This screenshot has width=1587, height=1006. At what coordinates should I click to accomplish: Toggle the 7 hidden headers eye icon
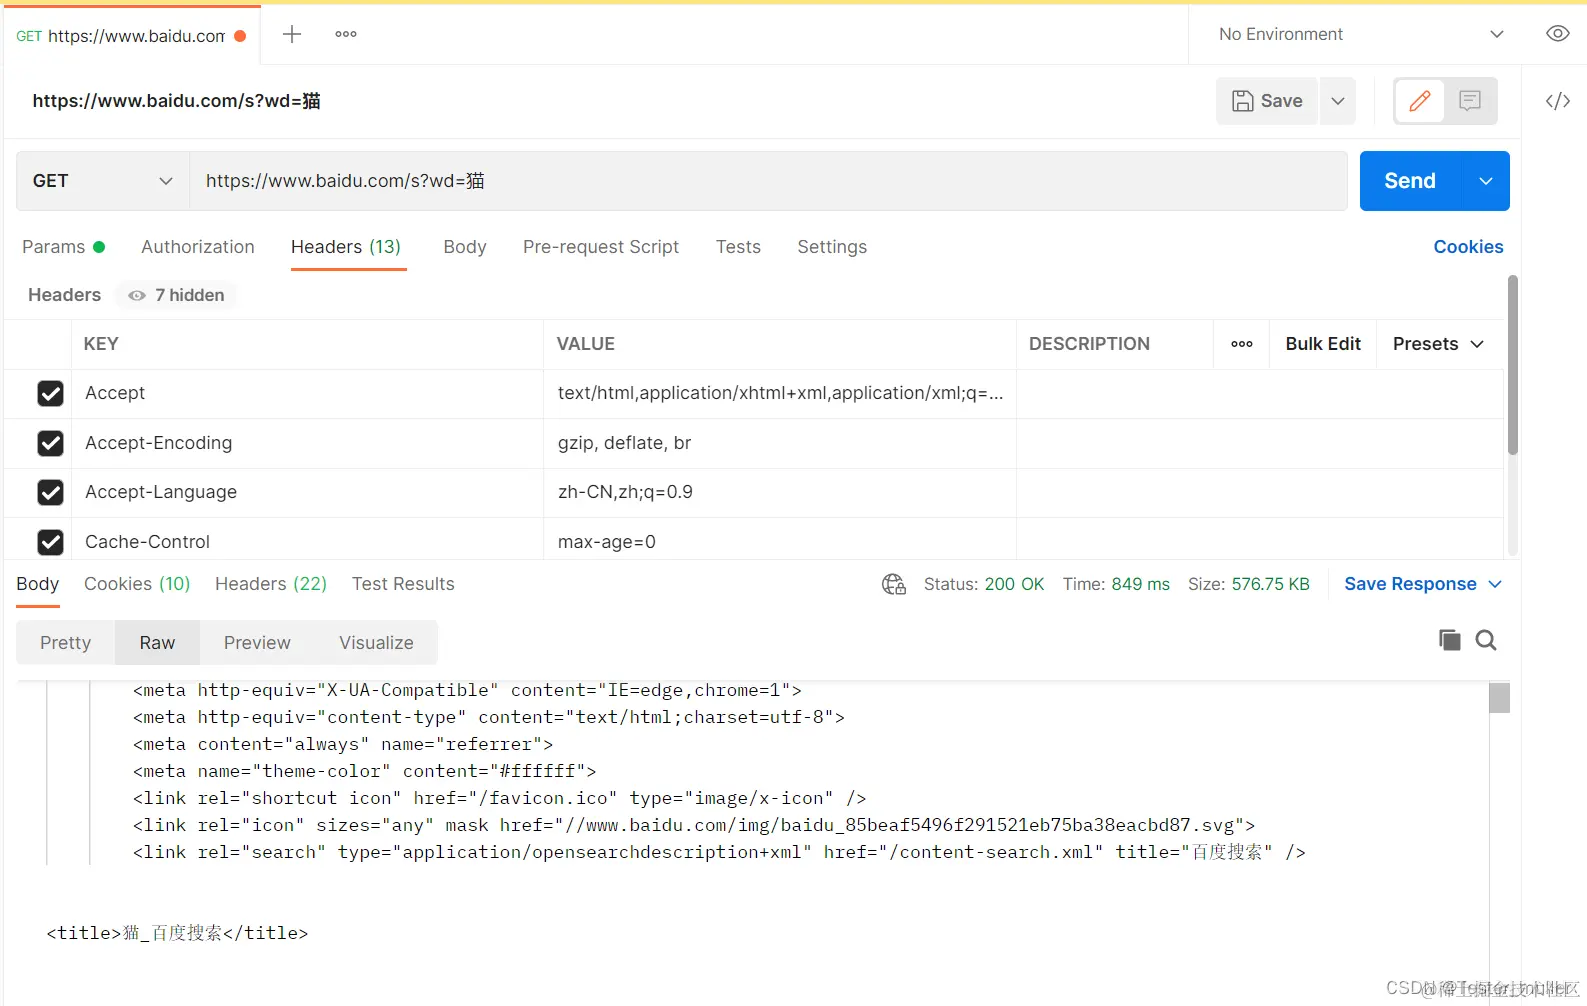137,295
